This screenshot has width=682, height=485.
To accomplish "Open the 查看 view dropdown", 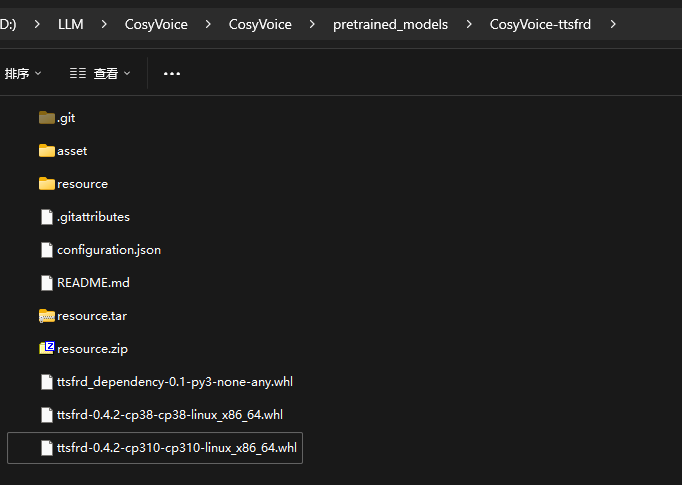I will pyautogui.click(x=100, y=74).
